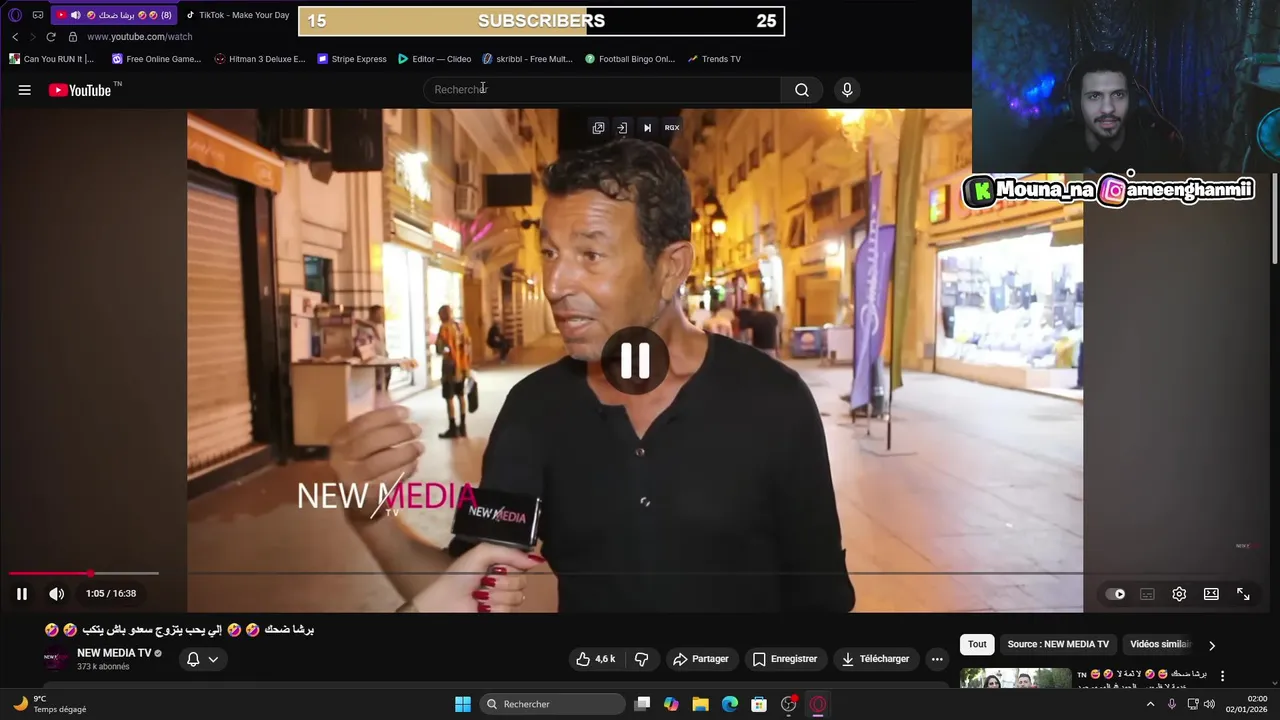The width and height of the screenshot is (1280, 720).
Task: Open NEW MEDIA TV channel avatar
Action: point(55,659)
